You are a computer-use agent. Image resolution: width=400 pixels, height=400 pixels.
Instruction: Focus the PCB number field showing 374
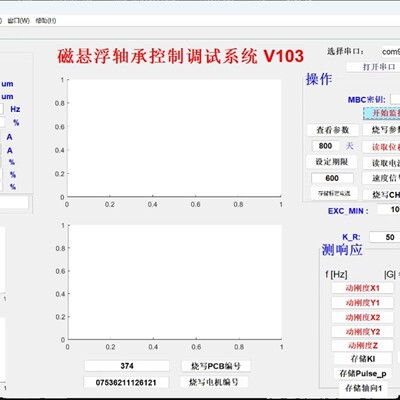[127, 366]
